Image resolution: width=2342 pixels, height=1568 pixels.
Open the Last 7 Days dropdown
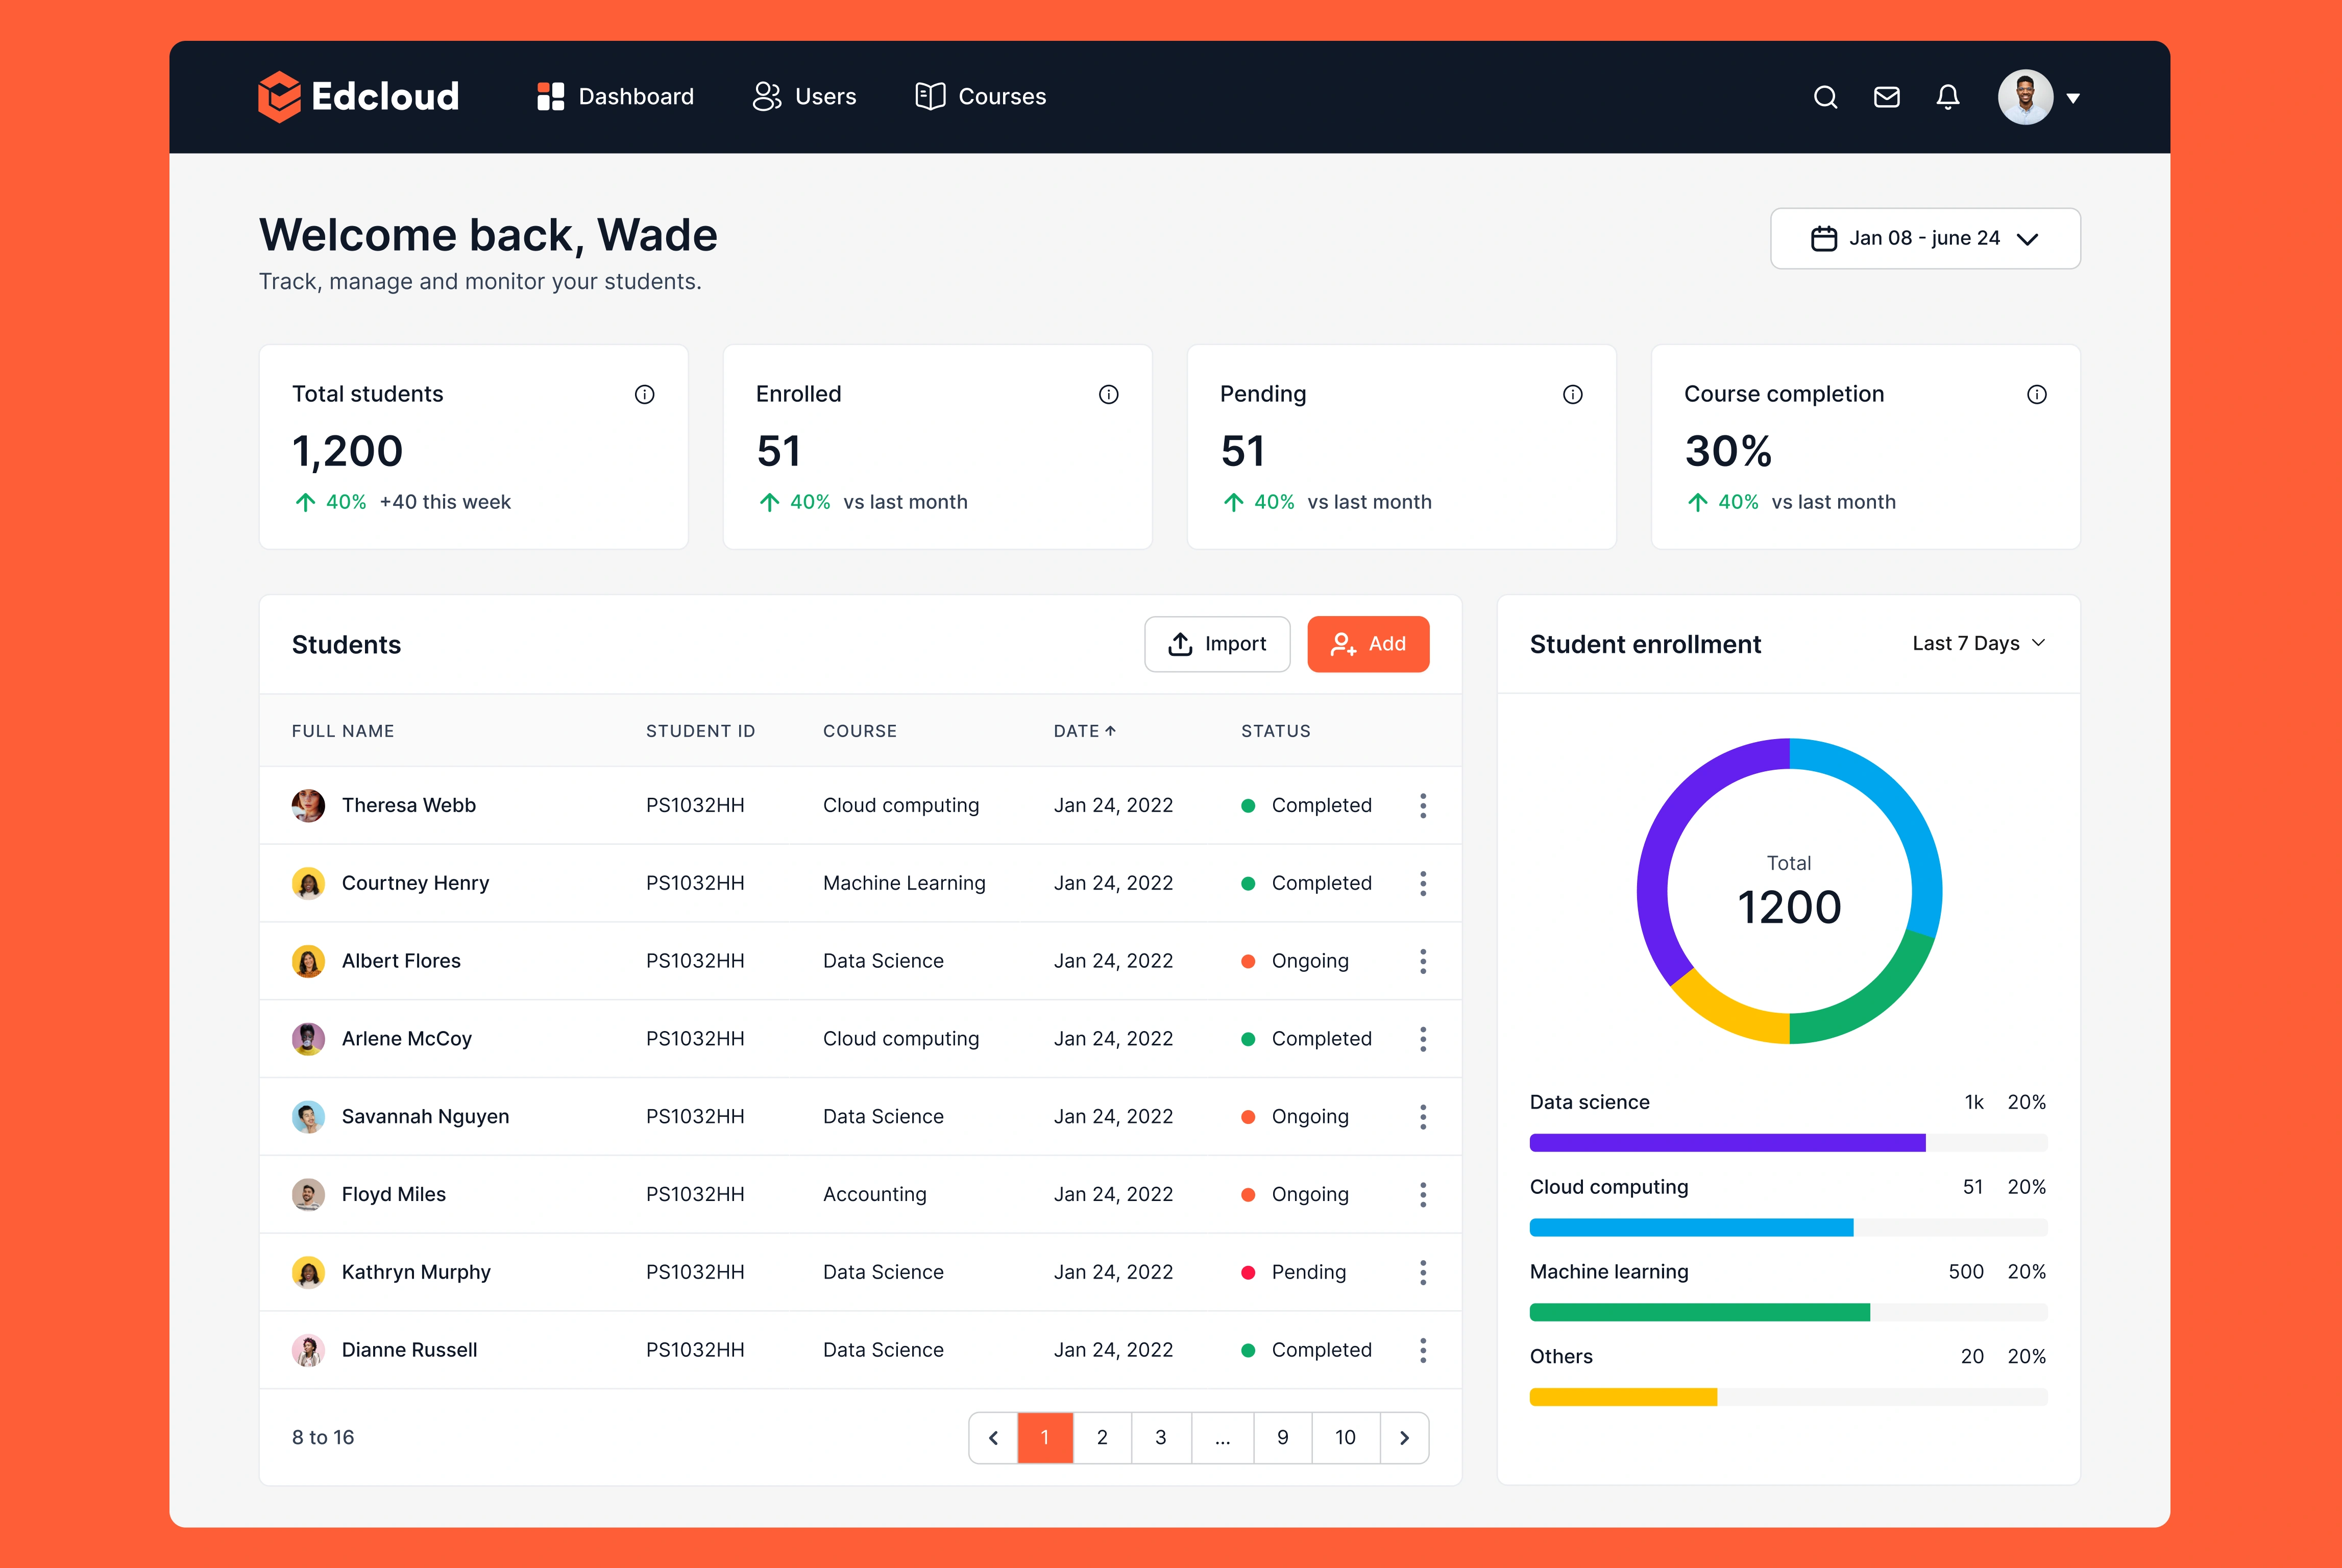(x=1978, y=644)
